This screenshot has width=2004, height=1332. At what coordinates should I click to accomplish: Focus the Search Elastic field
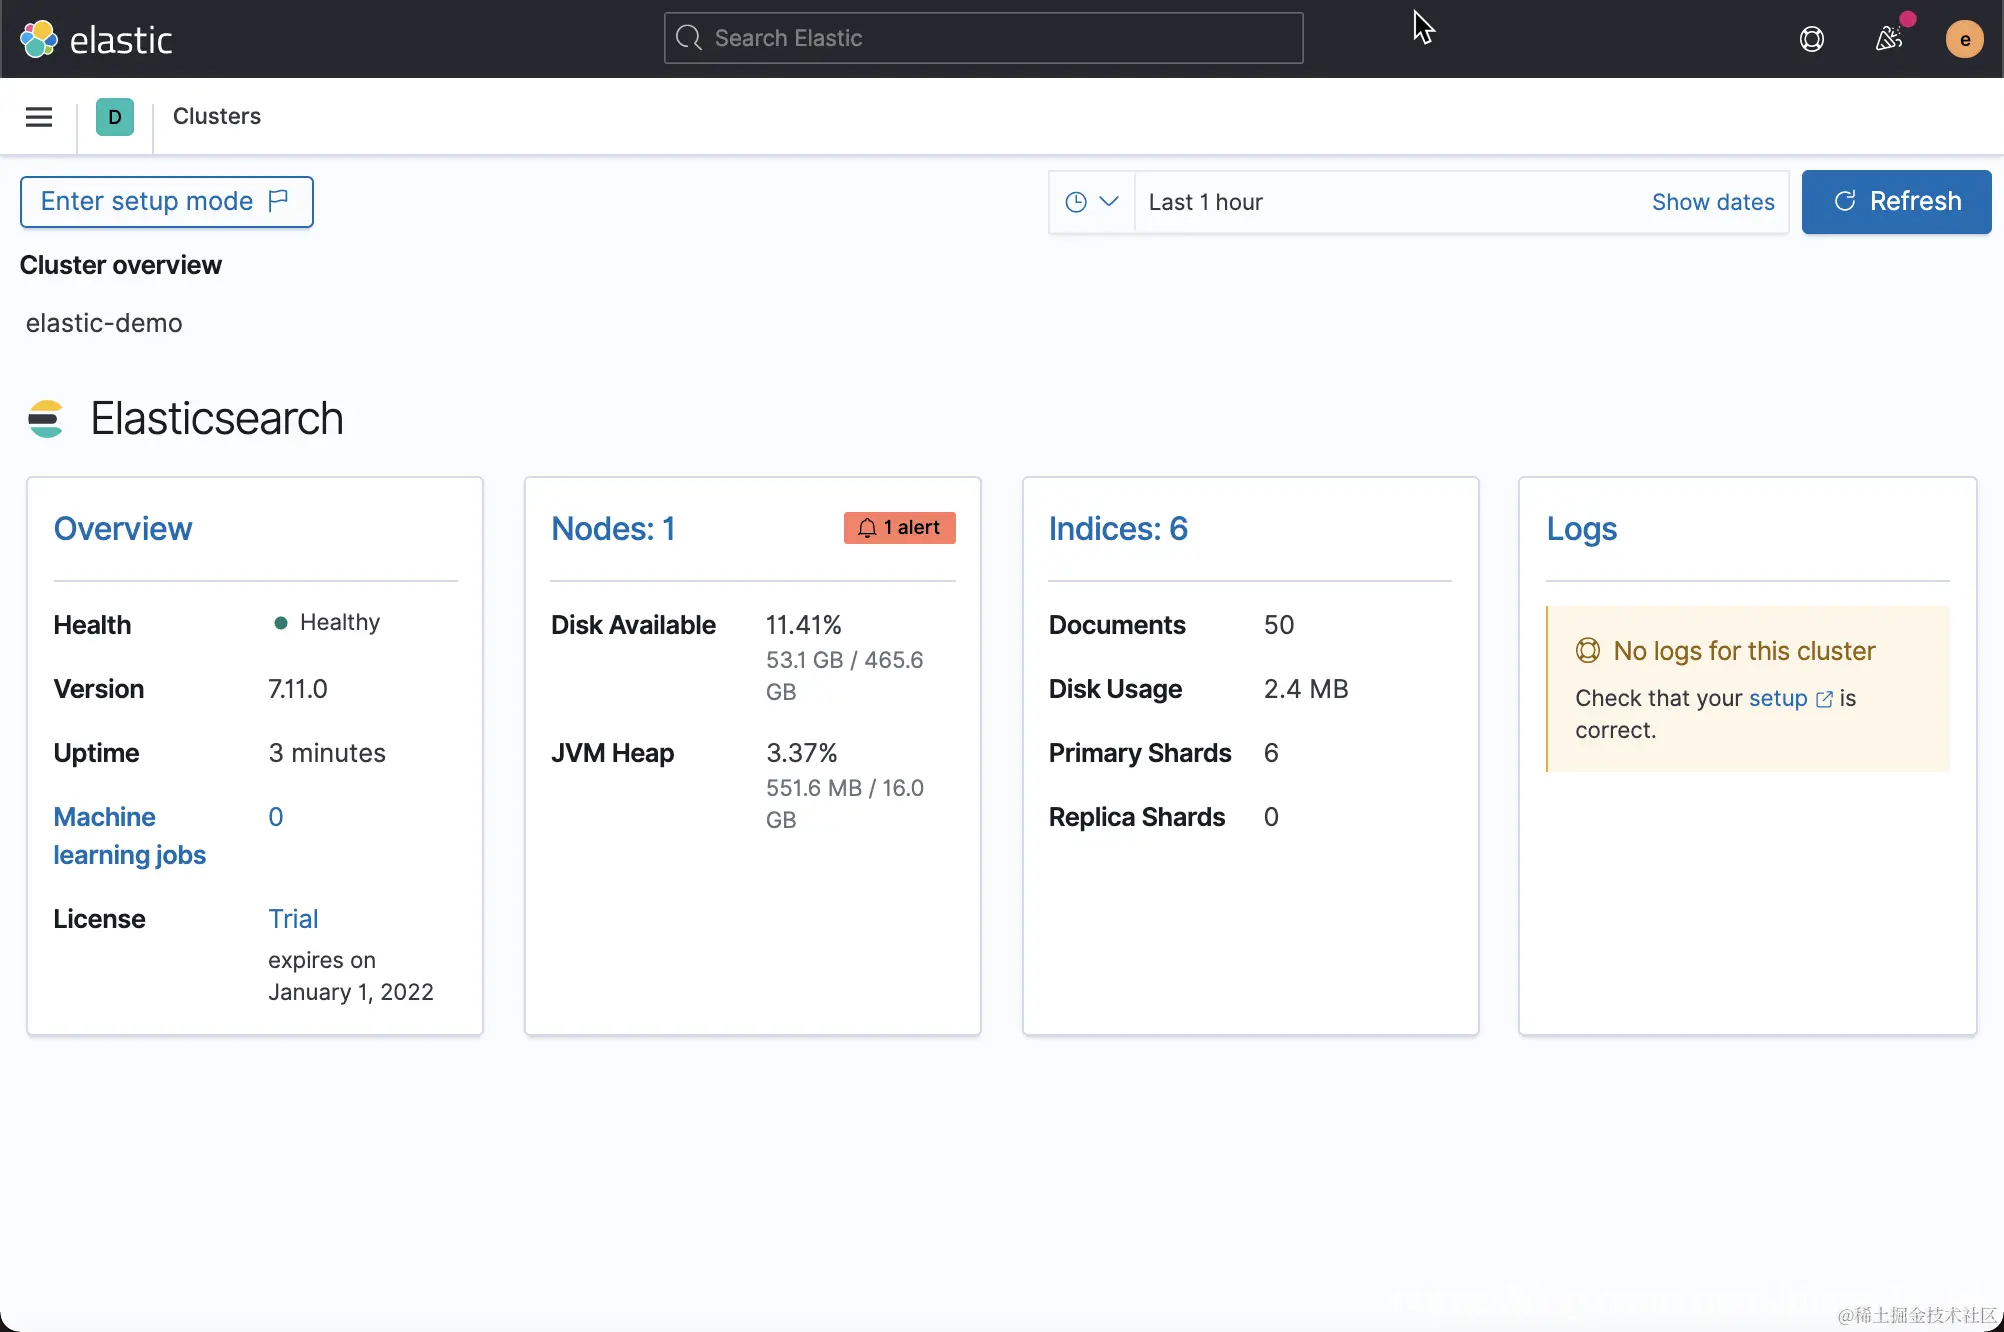[x=983, y=38]
